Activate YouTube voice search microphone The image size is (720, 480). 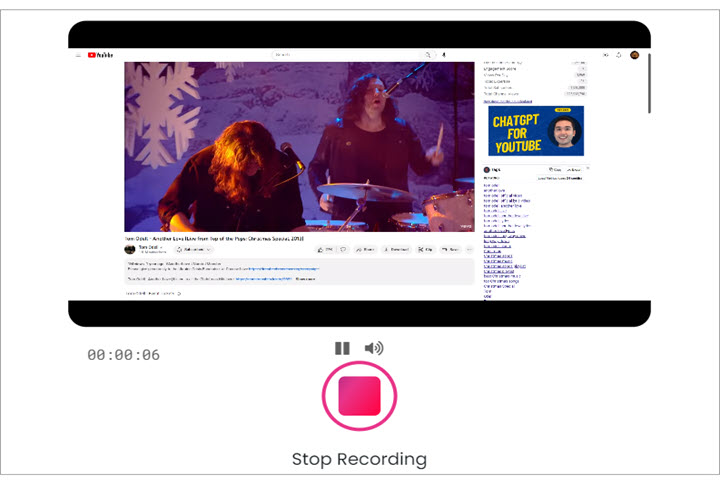(x=444, y=55)
